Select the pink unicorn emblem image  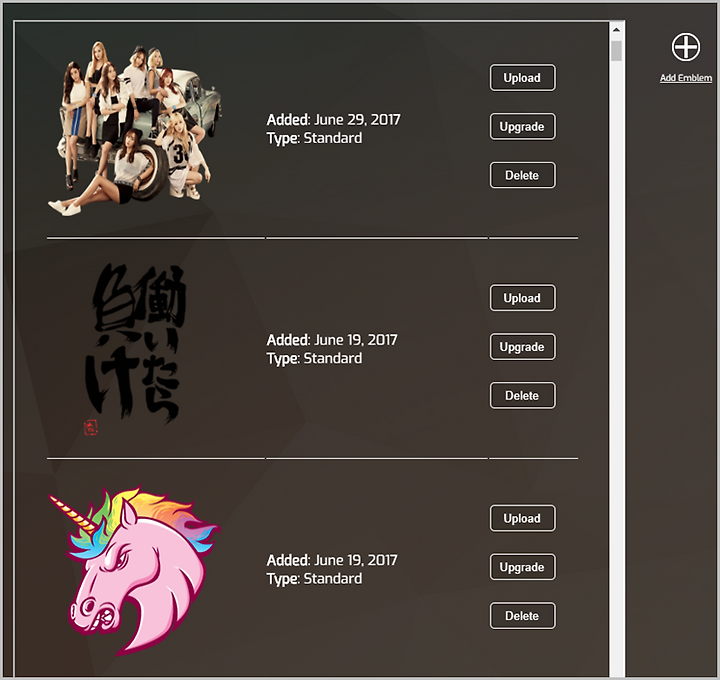[135, 570]
